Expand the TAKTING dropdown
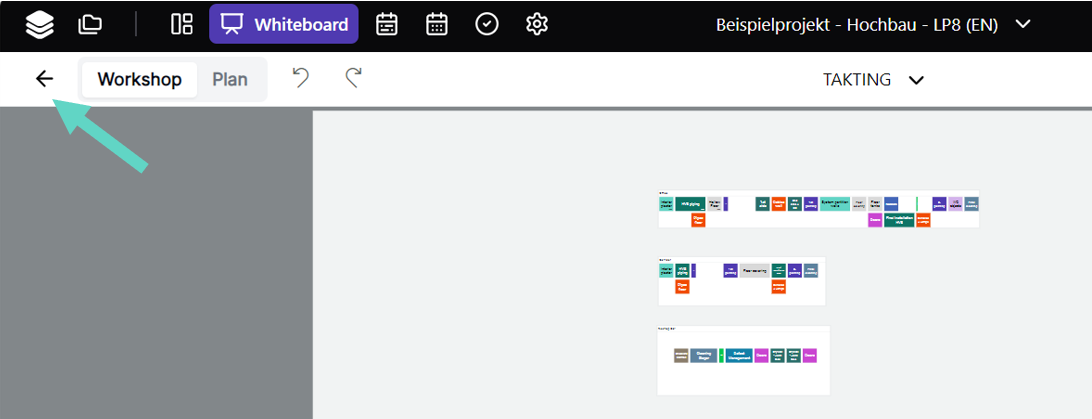This screenshot has height=419, width=1092. click(873, 80)
